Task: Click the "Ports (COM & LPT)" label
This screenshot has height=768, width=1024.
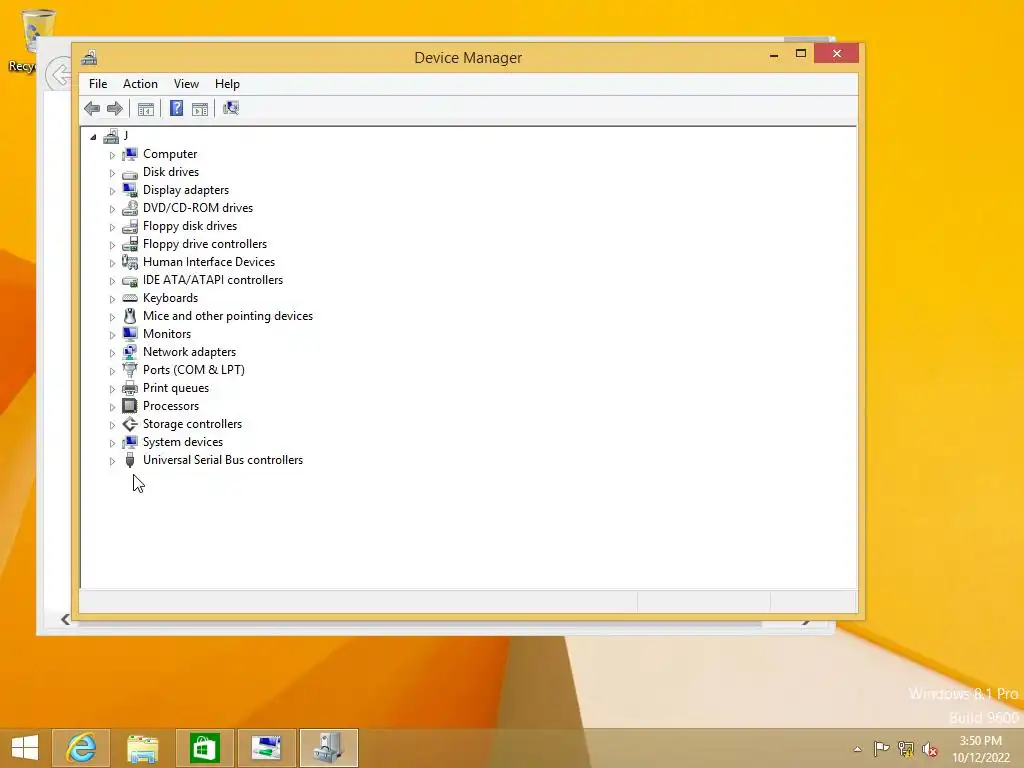Action: [x=194, y=370]
